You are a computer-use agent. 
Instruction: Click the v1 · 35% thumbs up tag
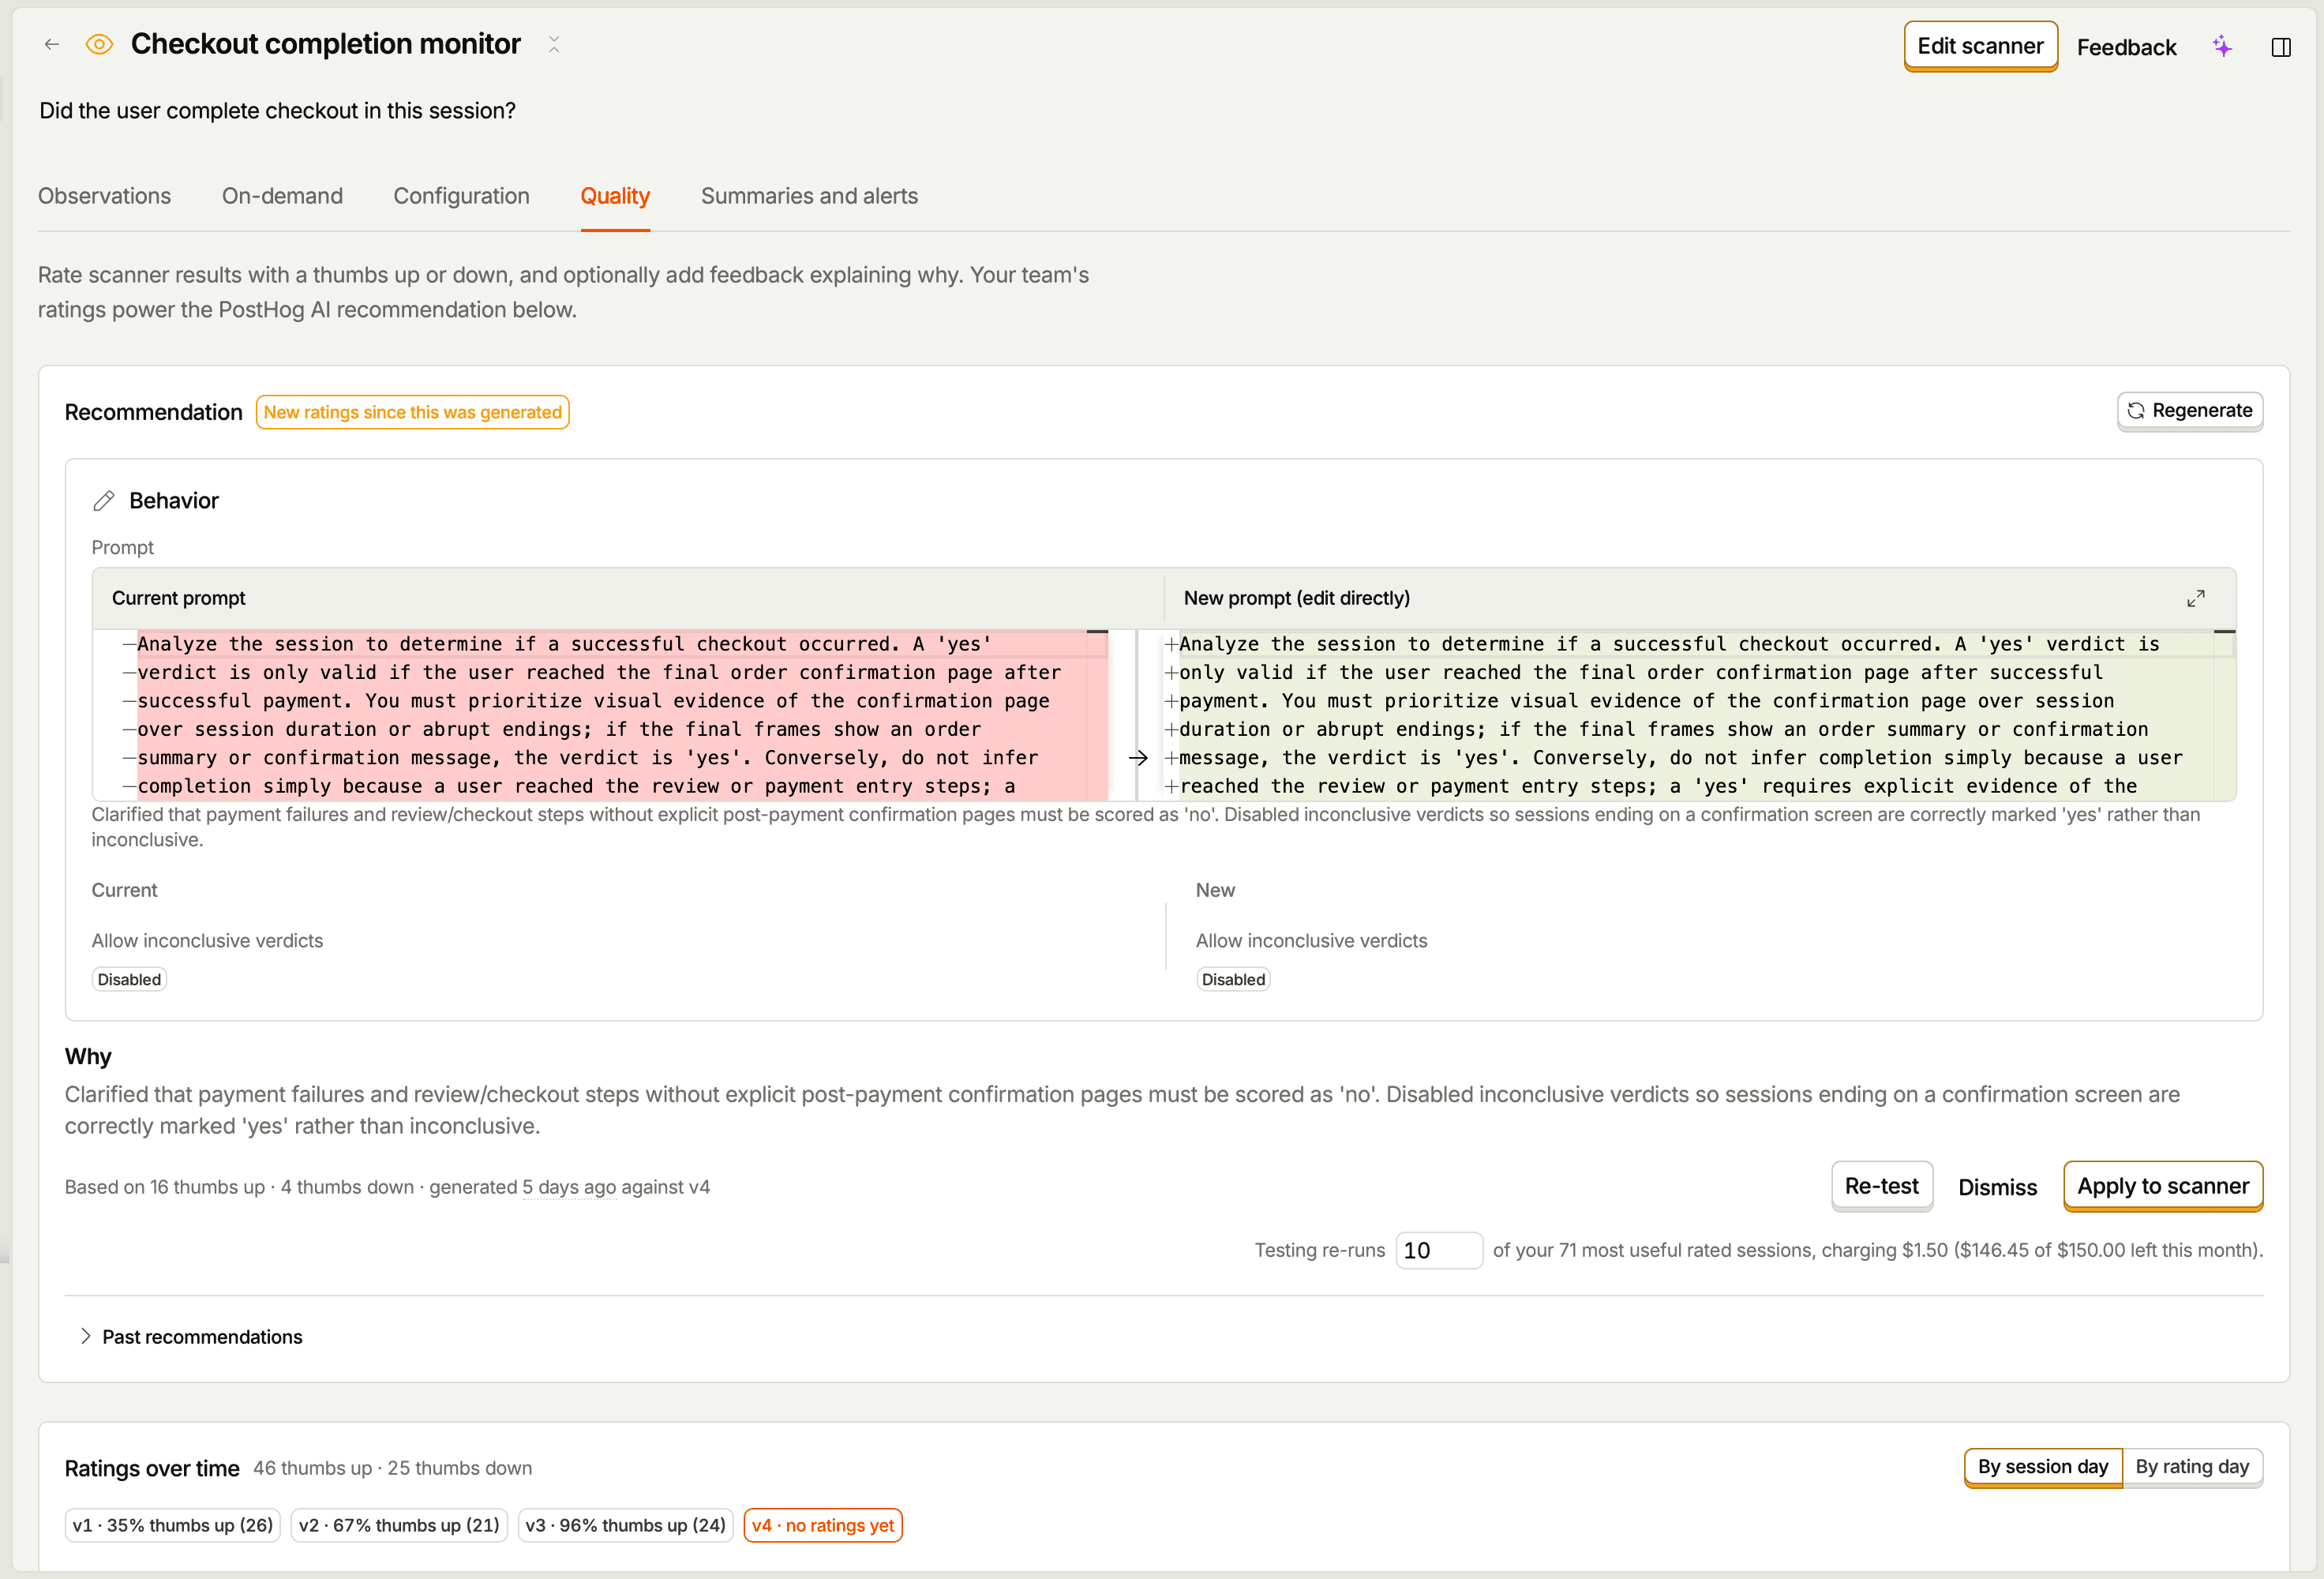[173, 1525]
